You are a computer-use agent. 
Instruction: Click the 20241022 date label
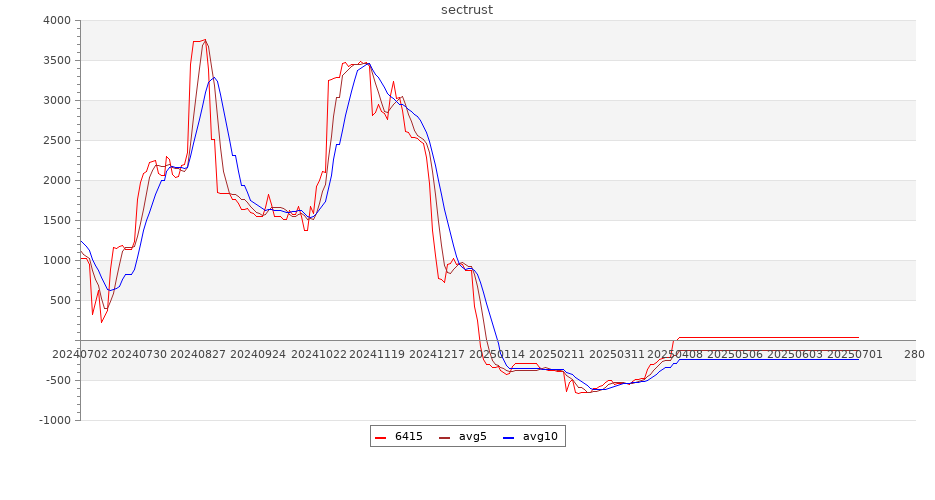click(312, 354)
